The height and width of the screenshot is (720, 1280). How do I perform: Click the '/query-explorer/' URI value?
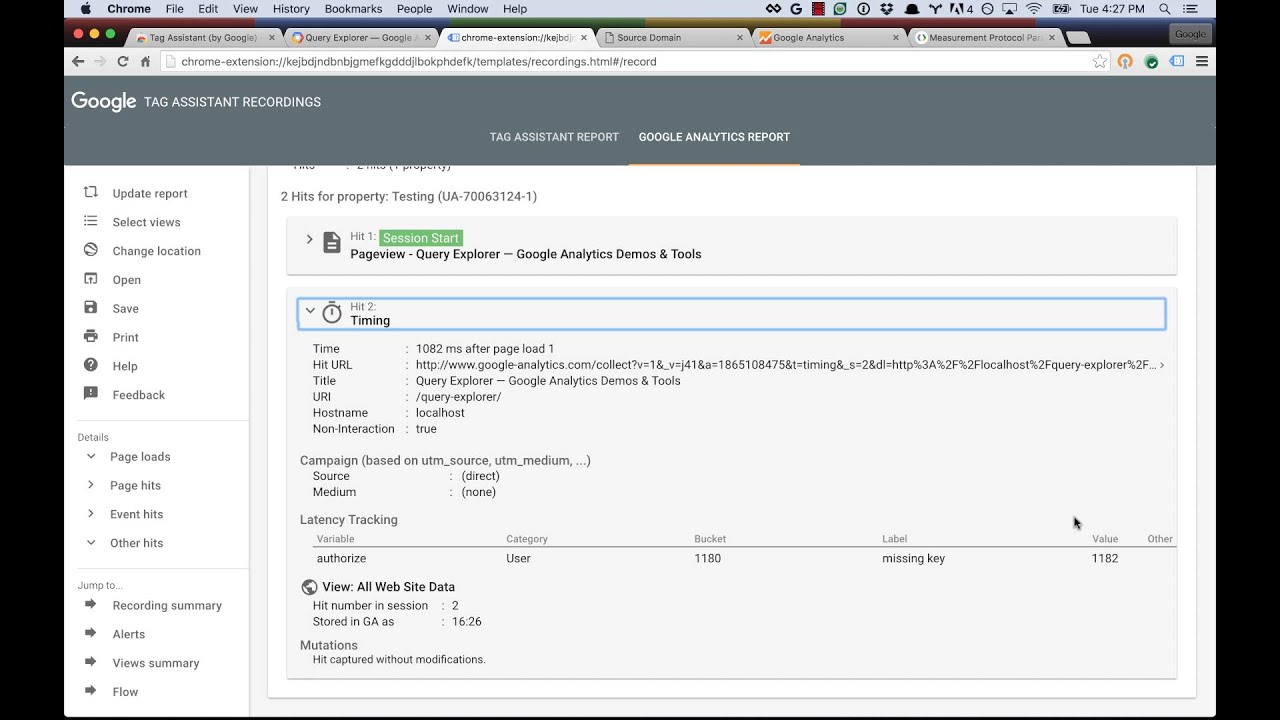pyautogui.click(x=458, y=397)
